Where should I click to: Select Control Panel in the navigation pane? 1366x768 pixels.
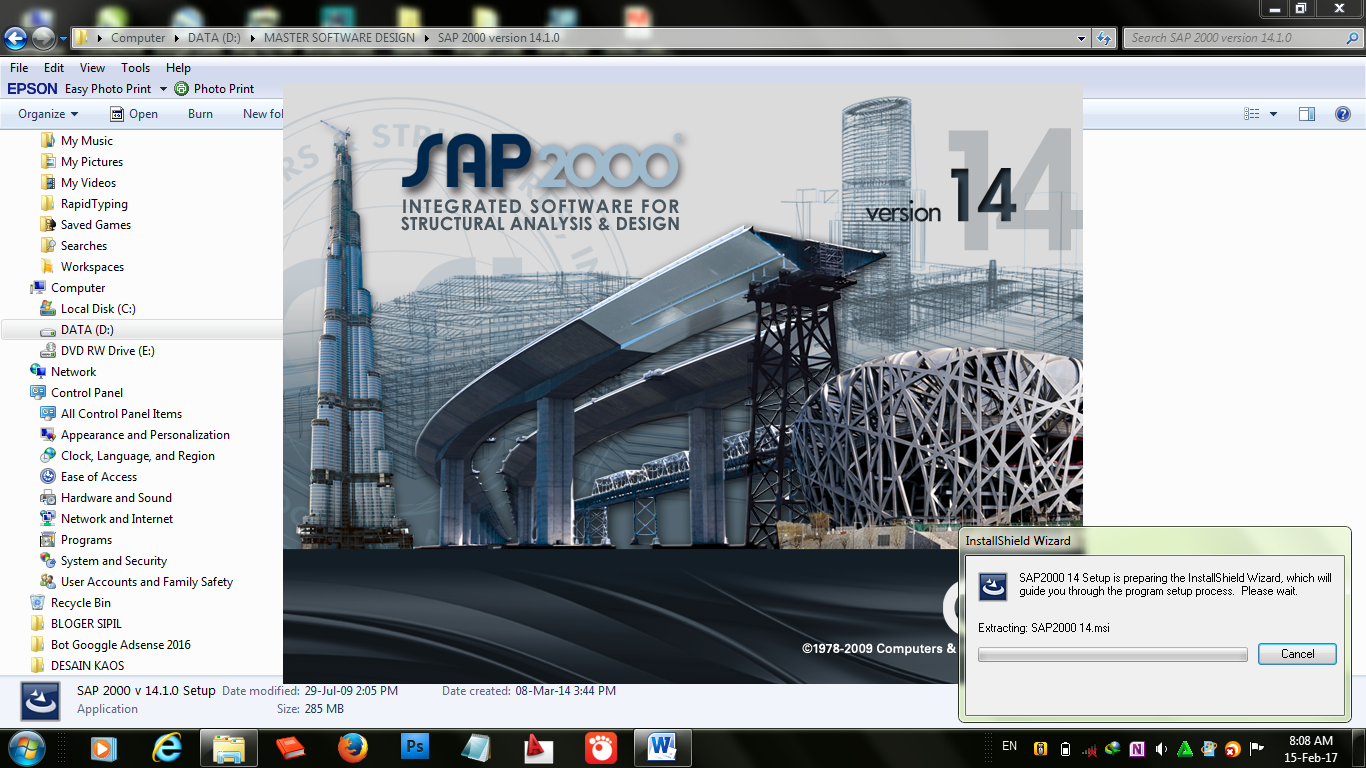coord(87,393)
